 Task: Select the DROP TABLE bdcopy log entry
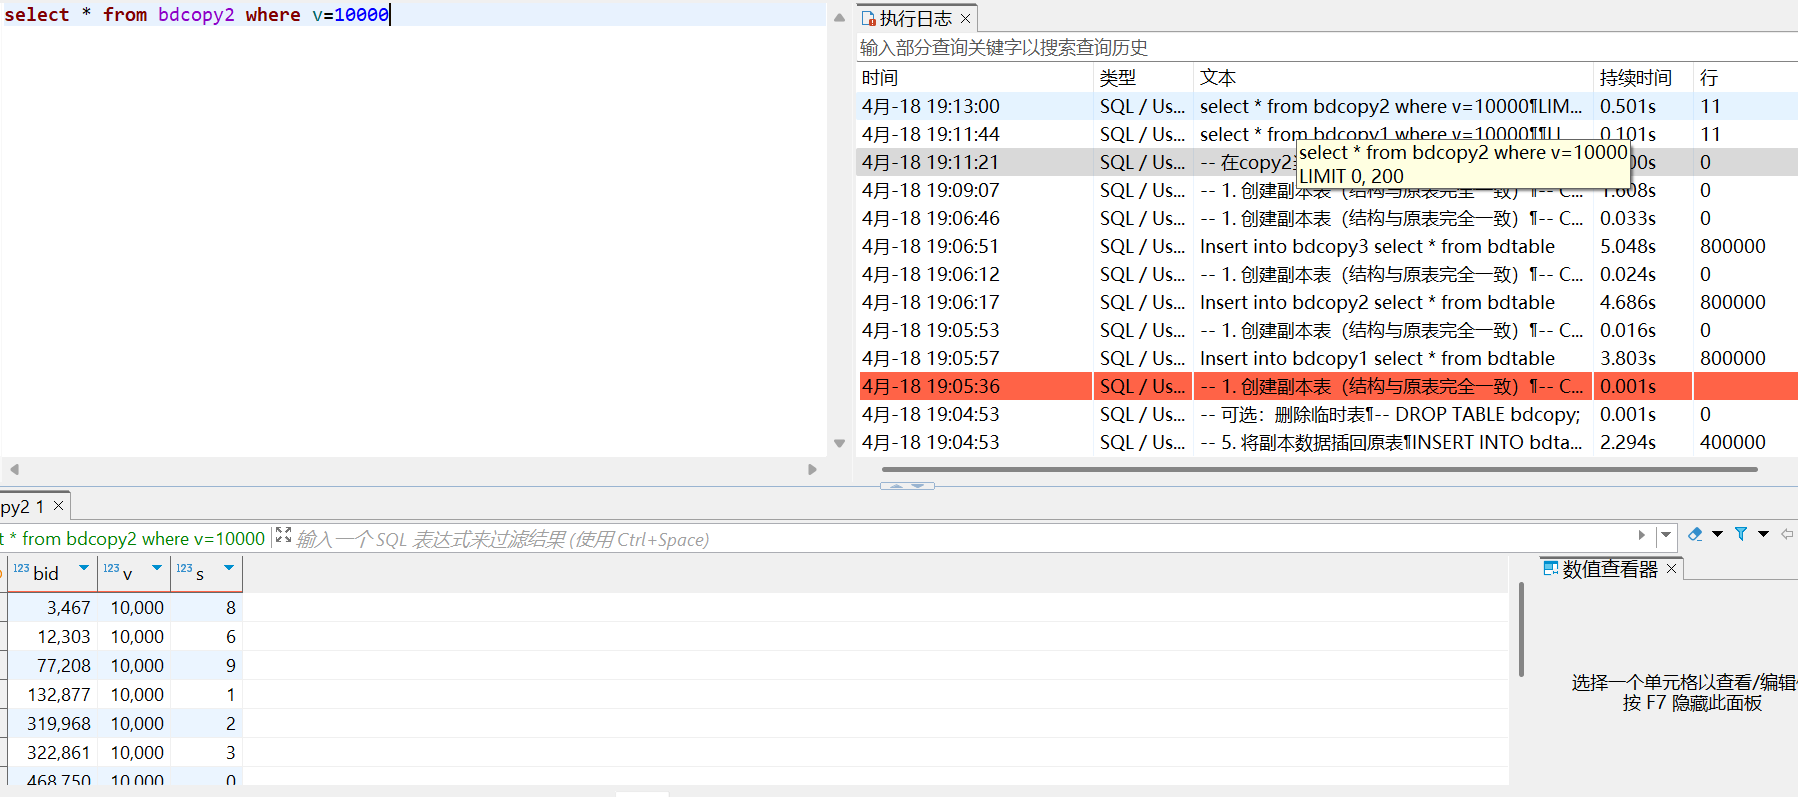1327,414
